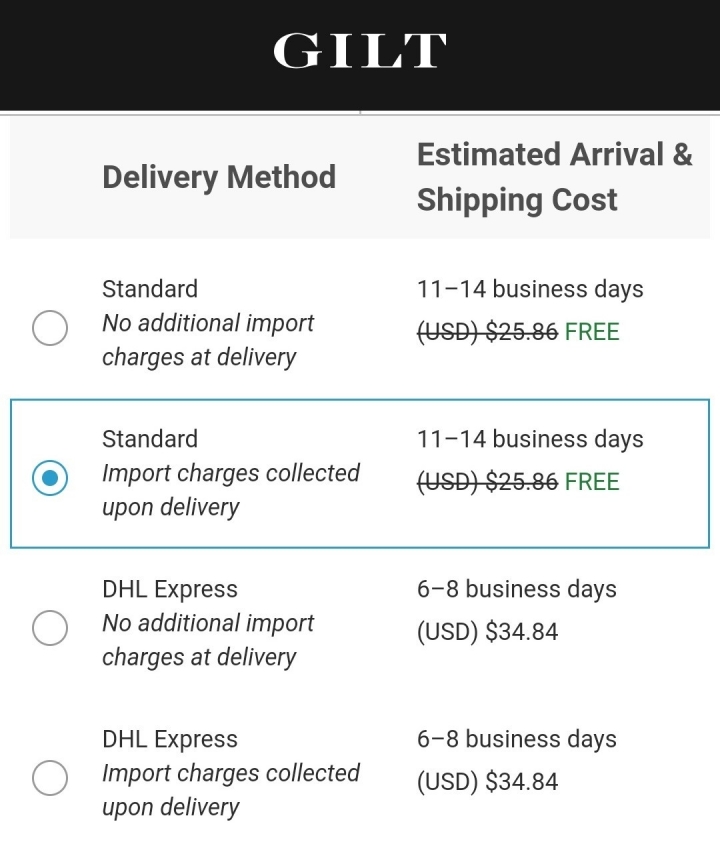
Task: Click 'No additional import charges at delivery' under DHL Express
Action: [208, 640]
